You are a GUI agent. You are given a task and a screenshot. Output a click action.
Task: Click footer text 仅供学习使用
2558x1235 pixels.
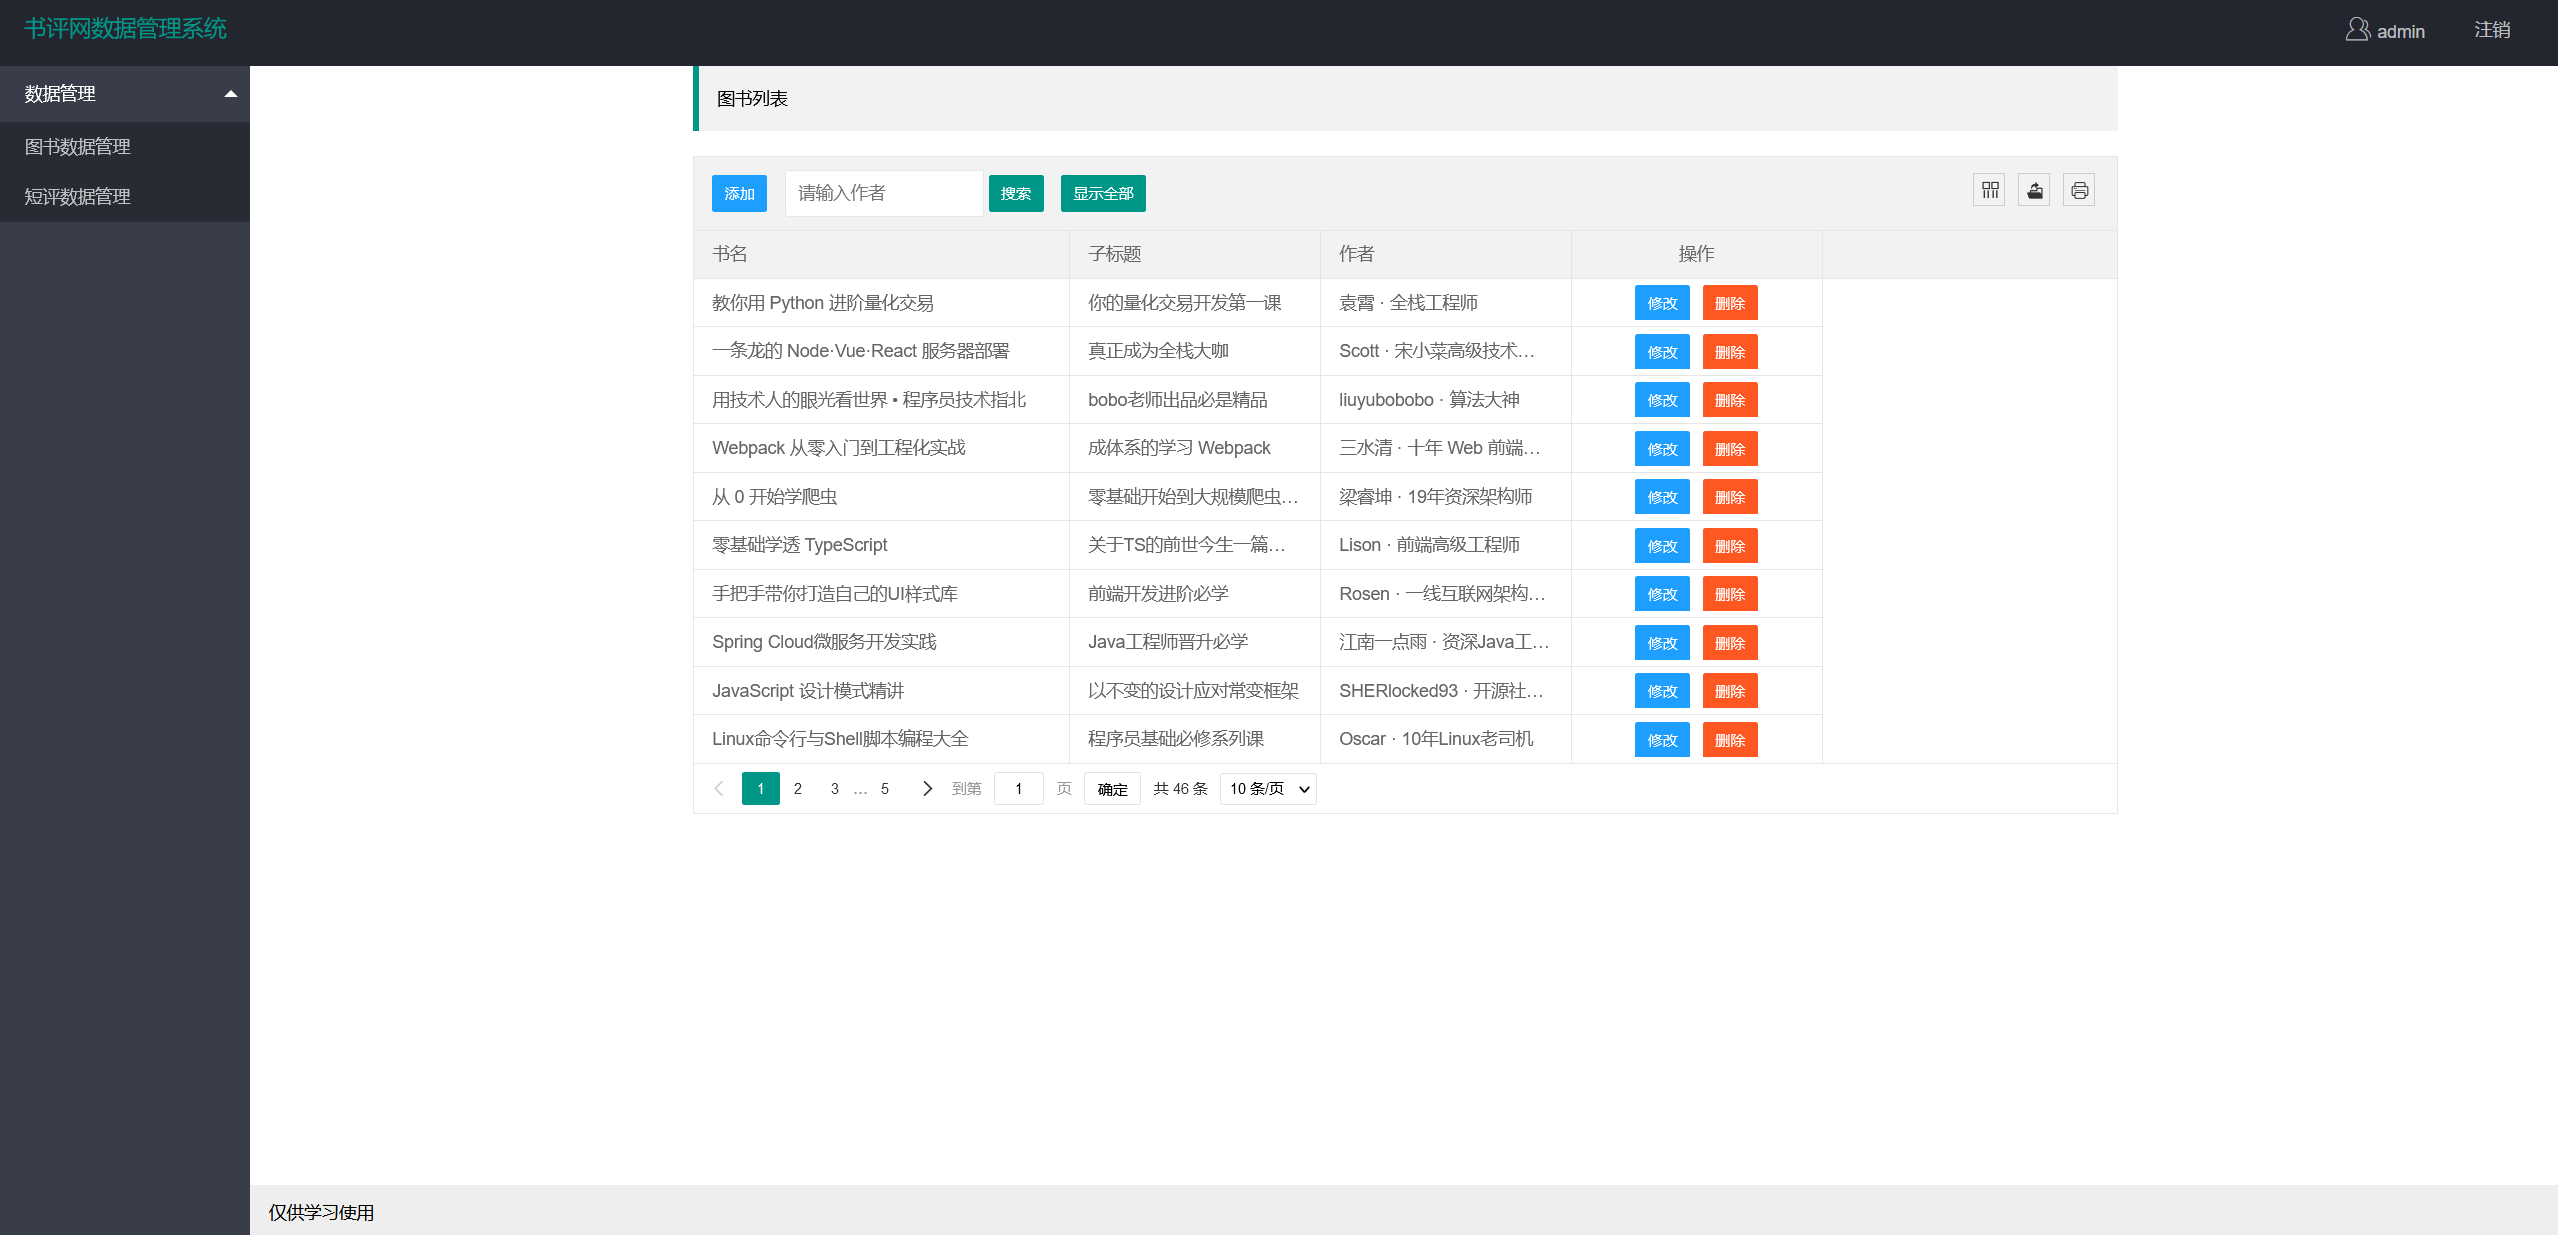click(321, 1213)
